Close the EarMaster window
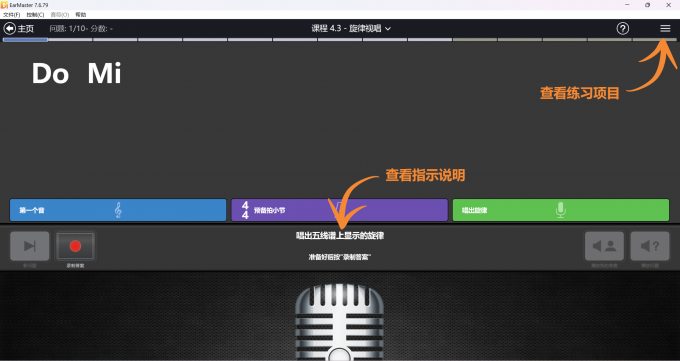680x361 pixels. [669, 5]
